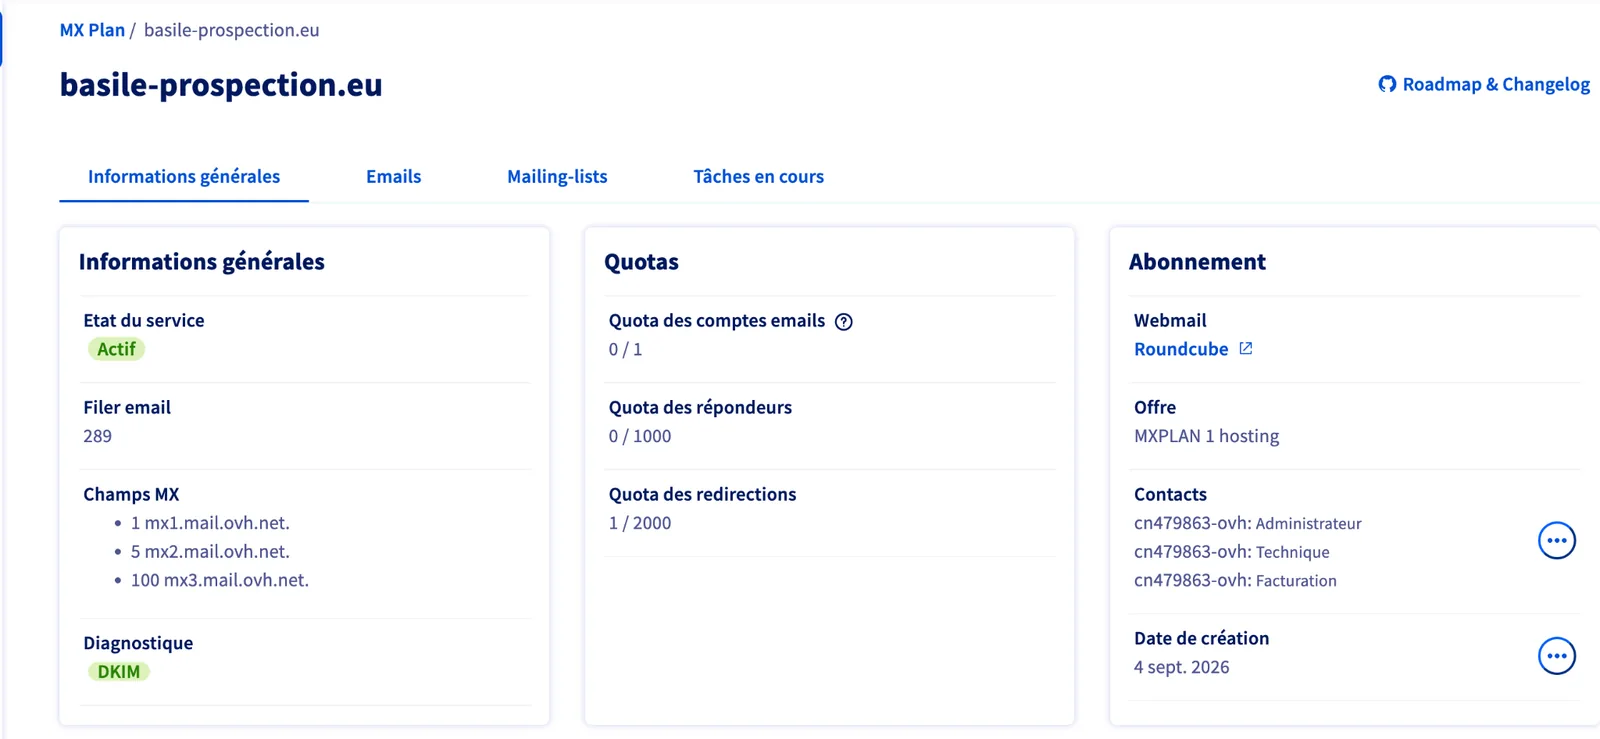Screen dimensions: 1600x739
Task: Open the Roundcube webmail link
Action: 1181,349
